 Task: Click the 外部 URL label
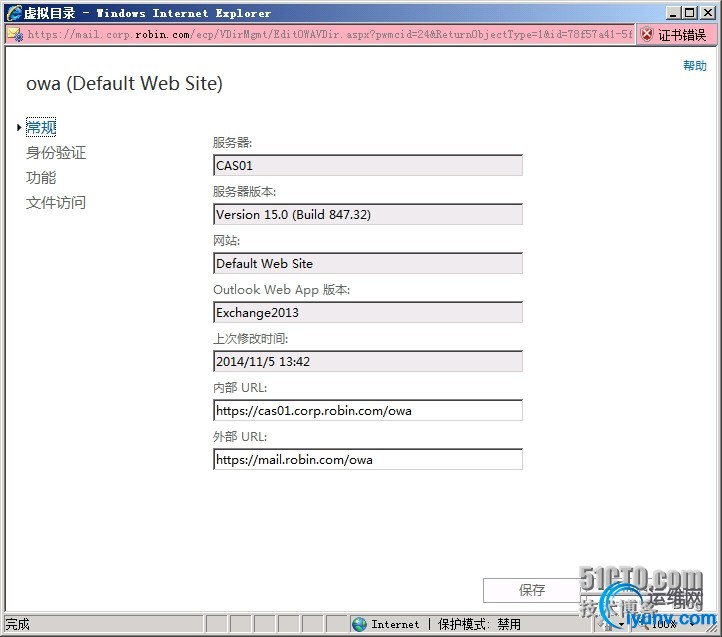coord(240,436)
